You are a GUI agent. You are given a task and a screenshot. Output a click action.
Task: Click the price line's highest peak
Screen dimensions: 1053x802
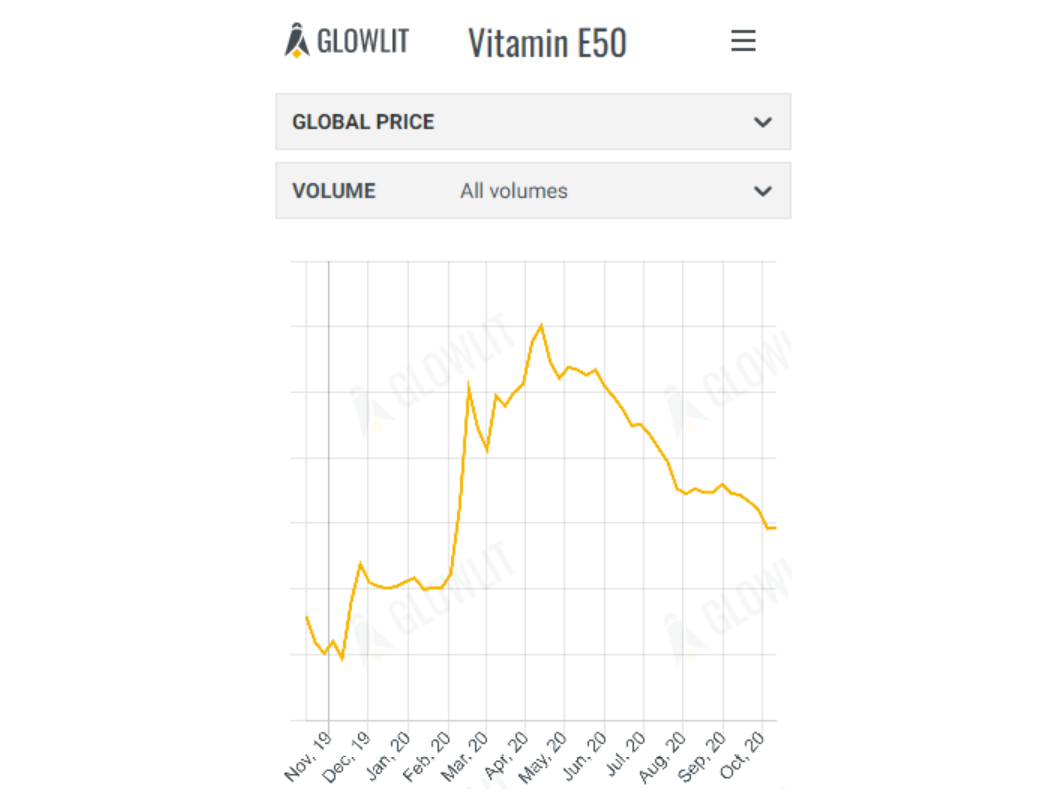point(541,325)
